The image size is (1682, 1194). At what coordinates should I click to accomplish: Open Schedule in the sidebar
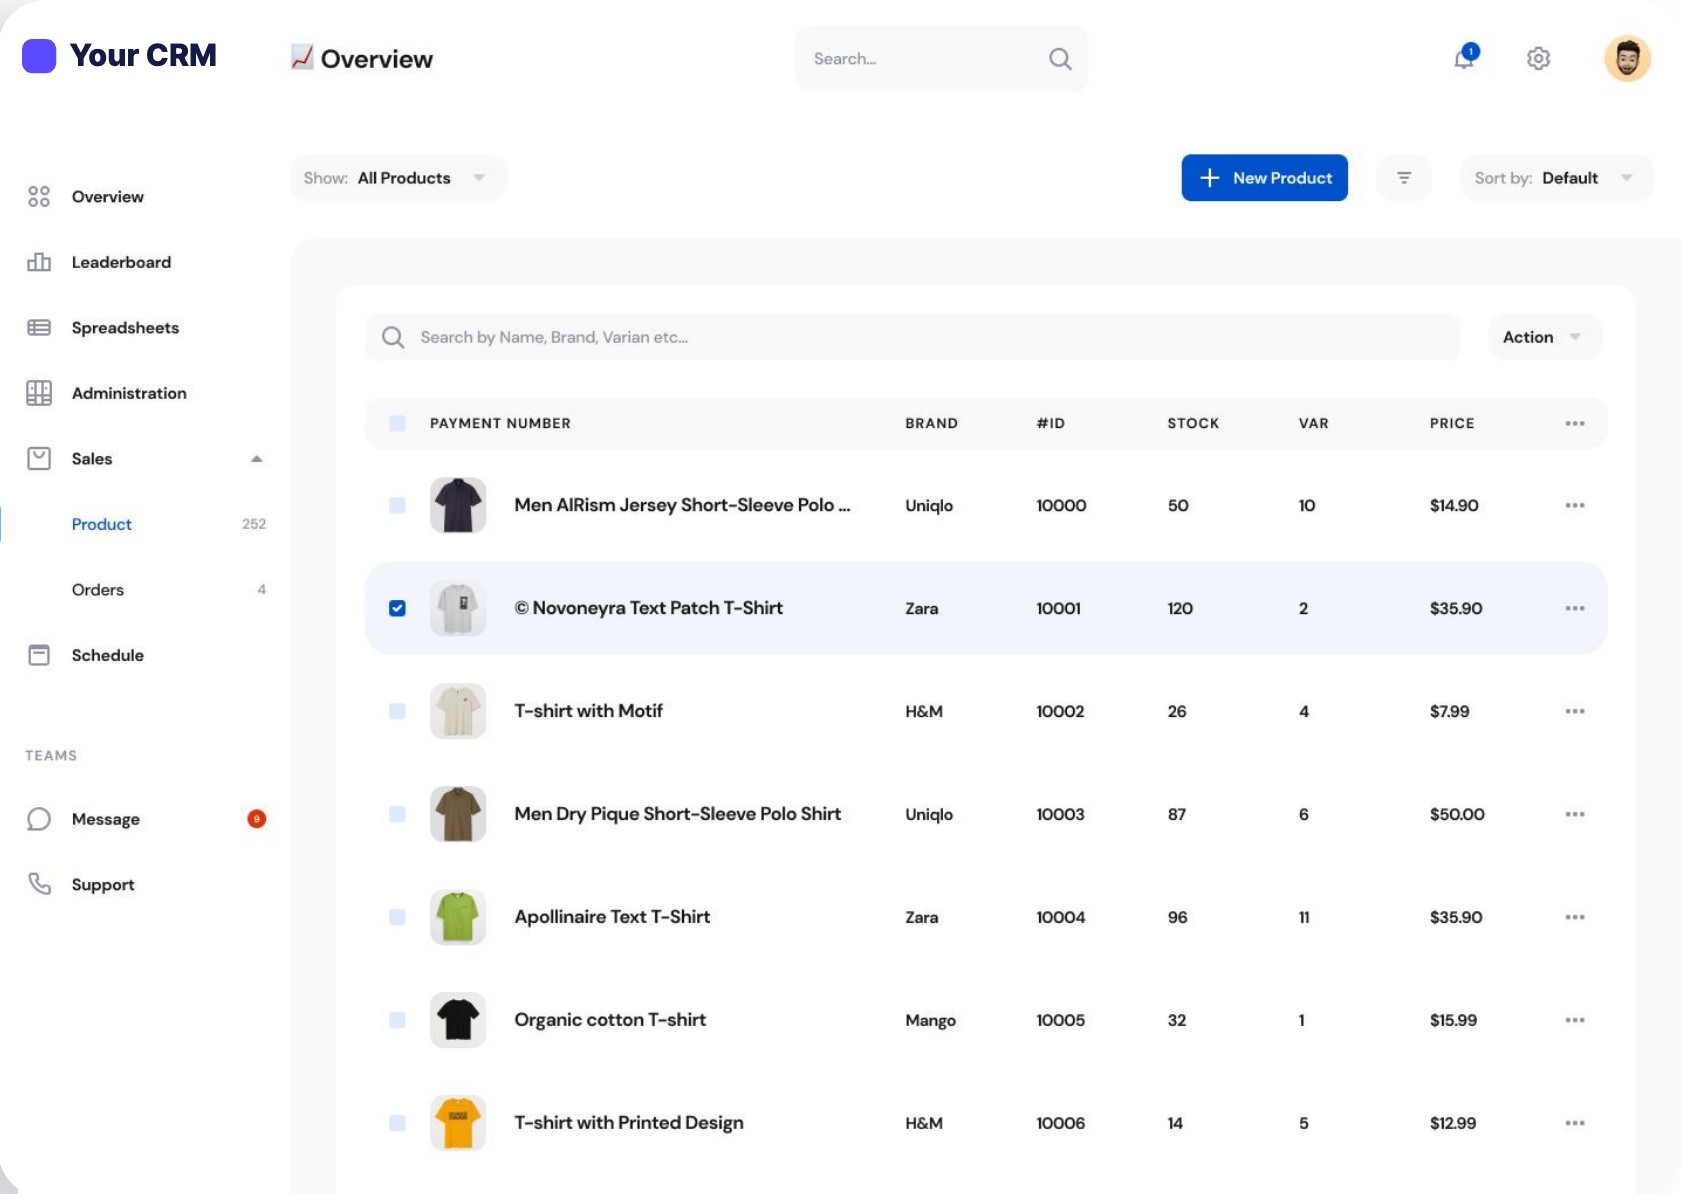pos(107,655)
